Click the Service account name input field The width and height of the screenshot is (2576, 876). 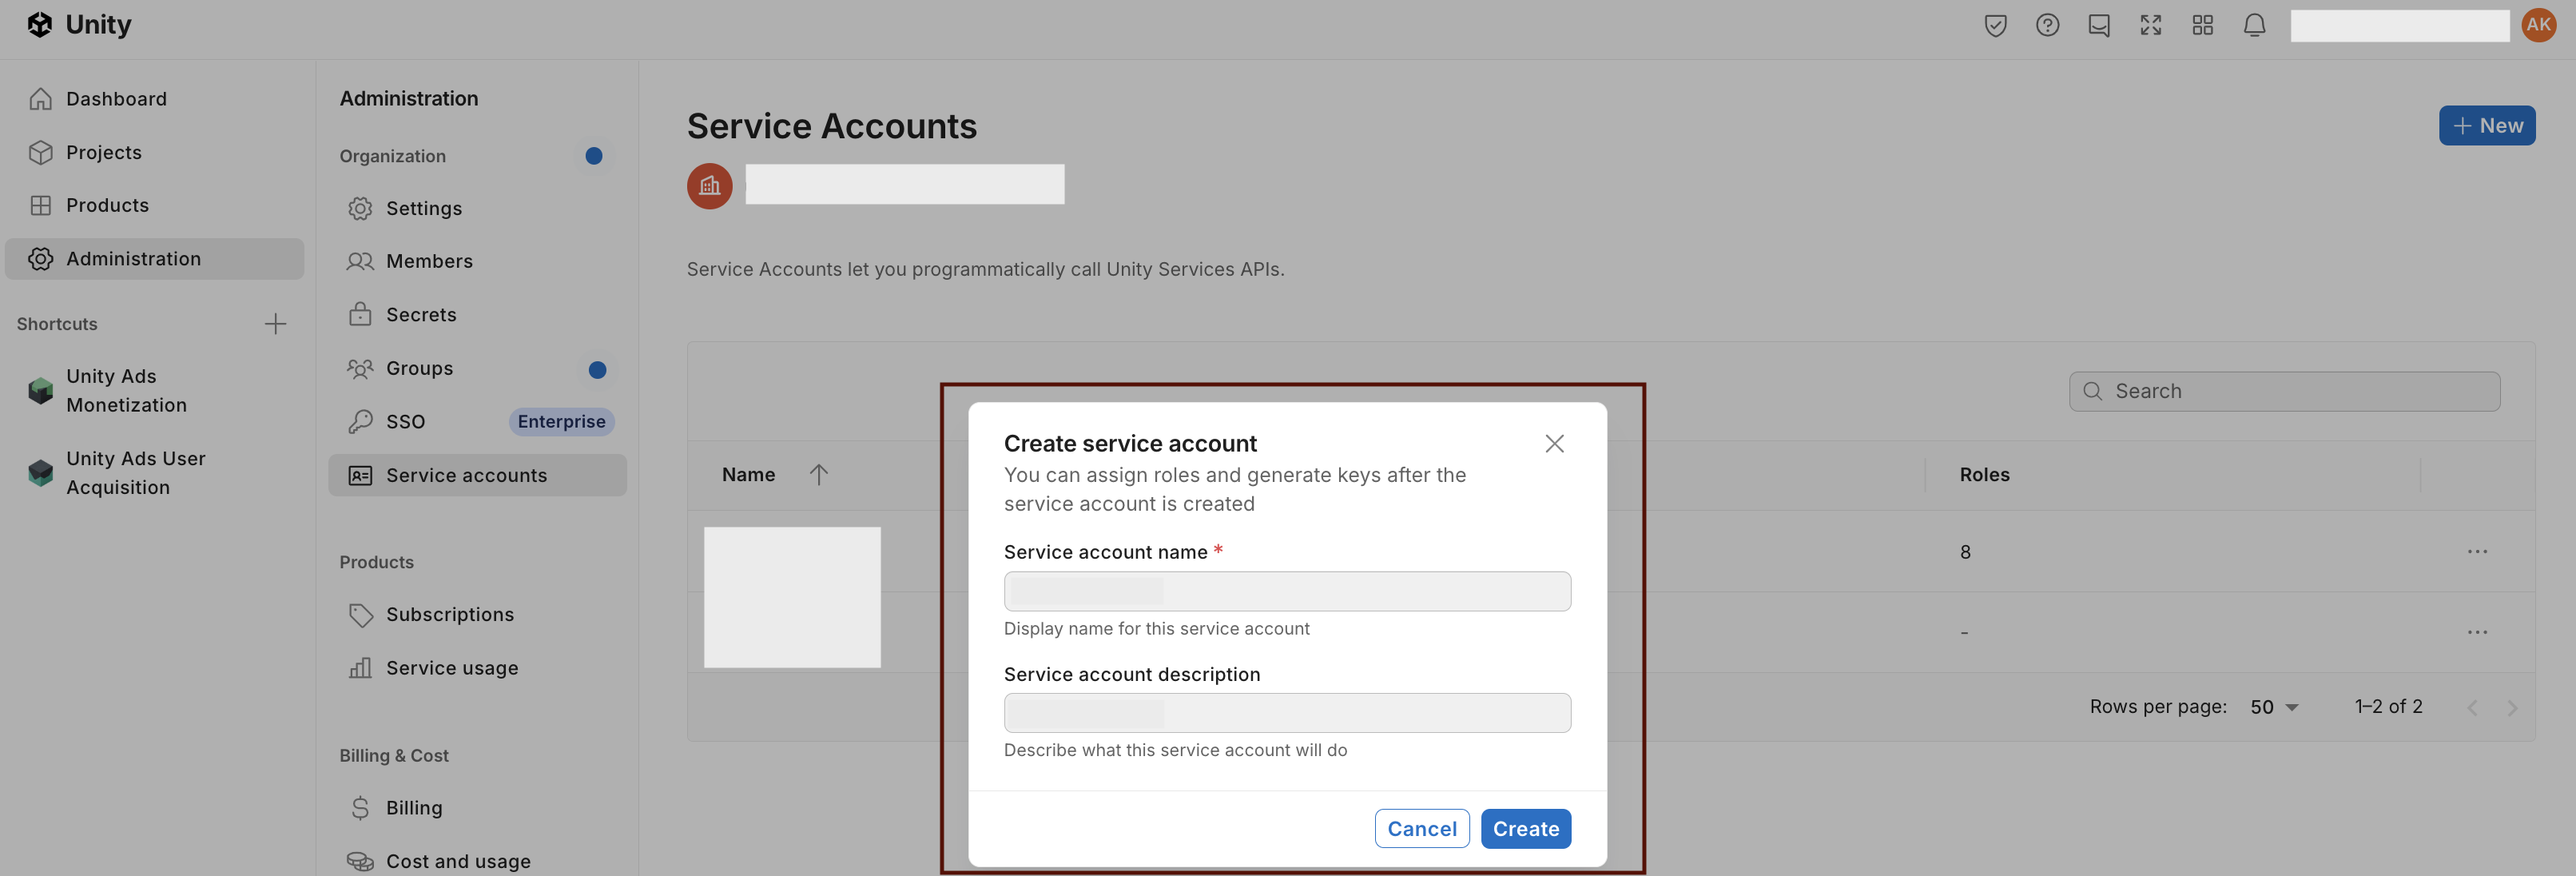(x=1287, y=591)
